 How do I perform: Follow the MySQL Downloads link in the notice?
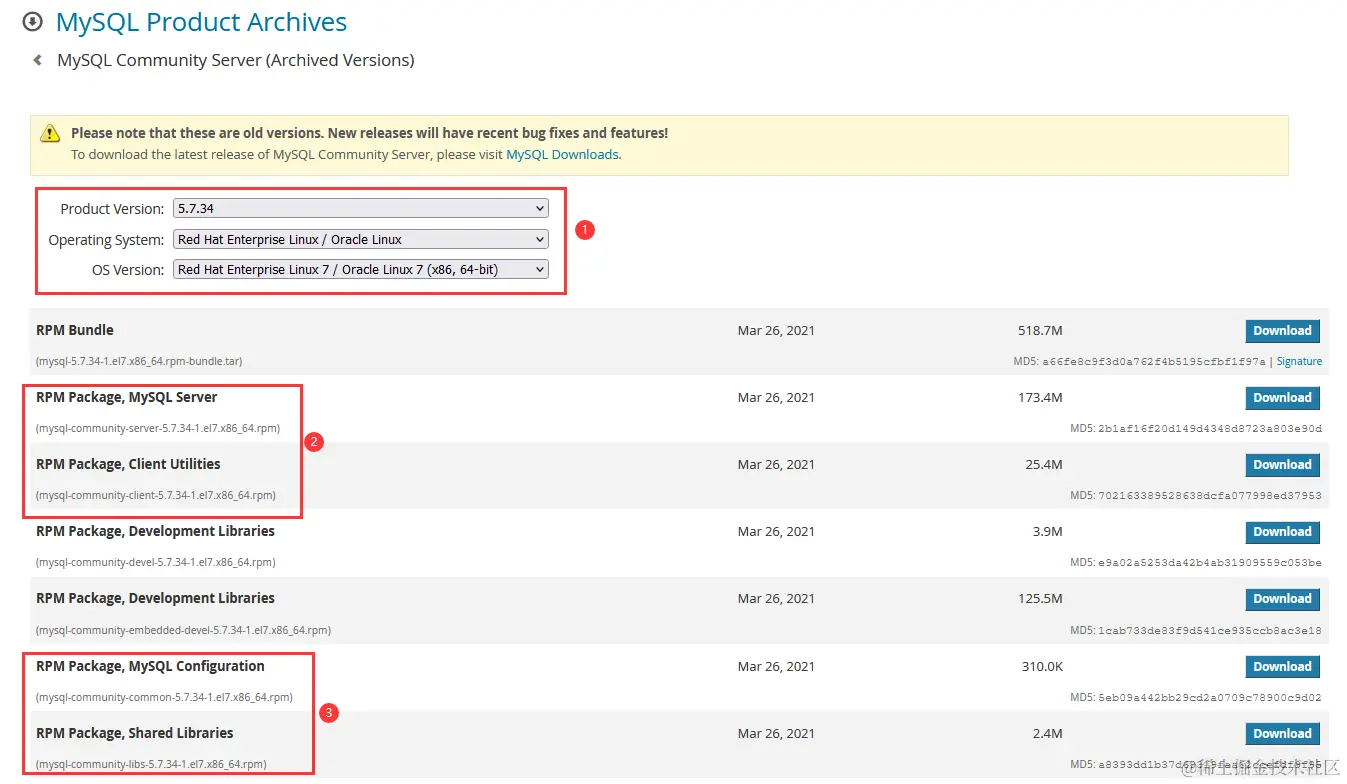[x=562, y=155]
